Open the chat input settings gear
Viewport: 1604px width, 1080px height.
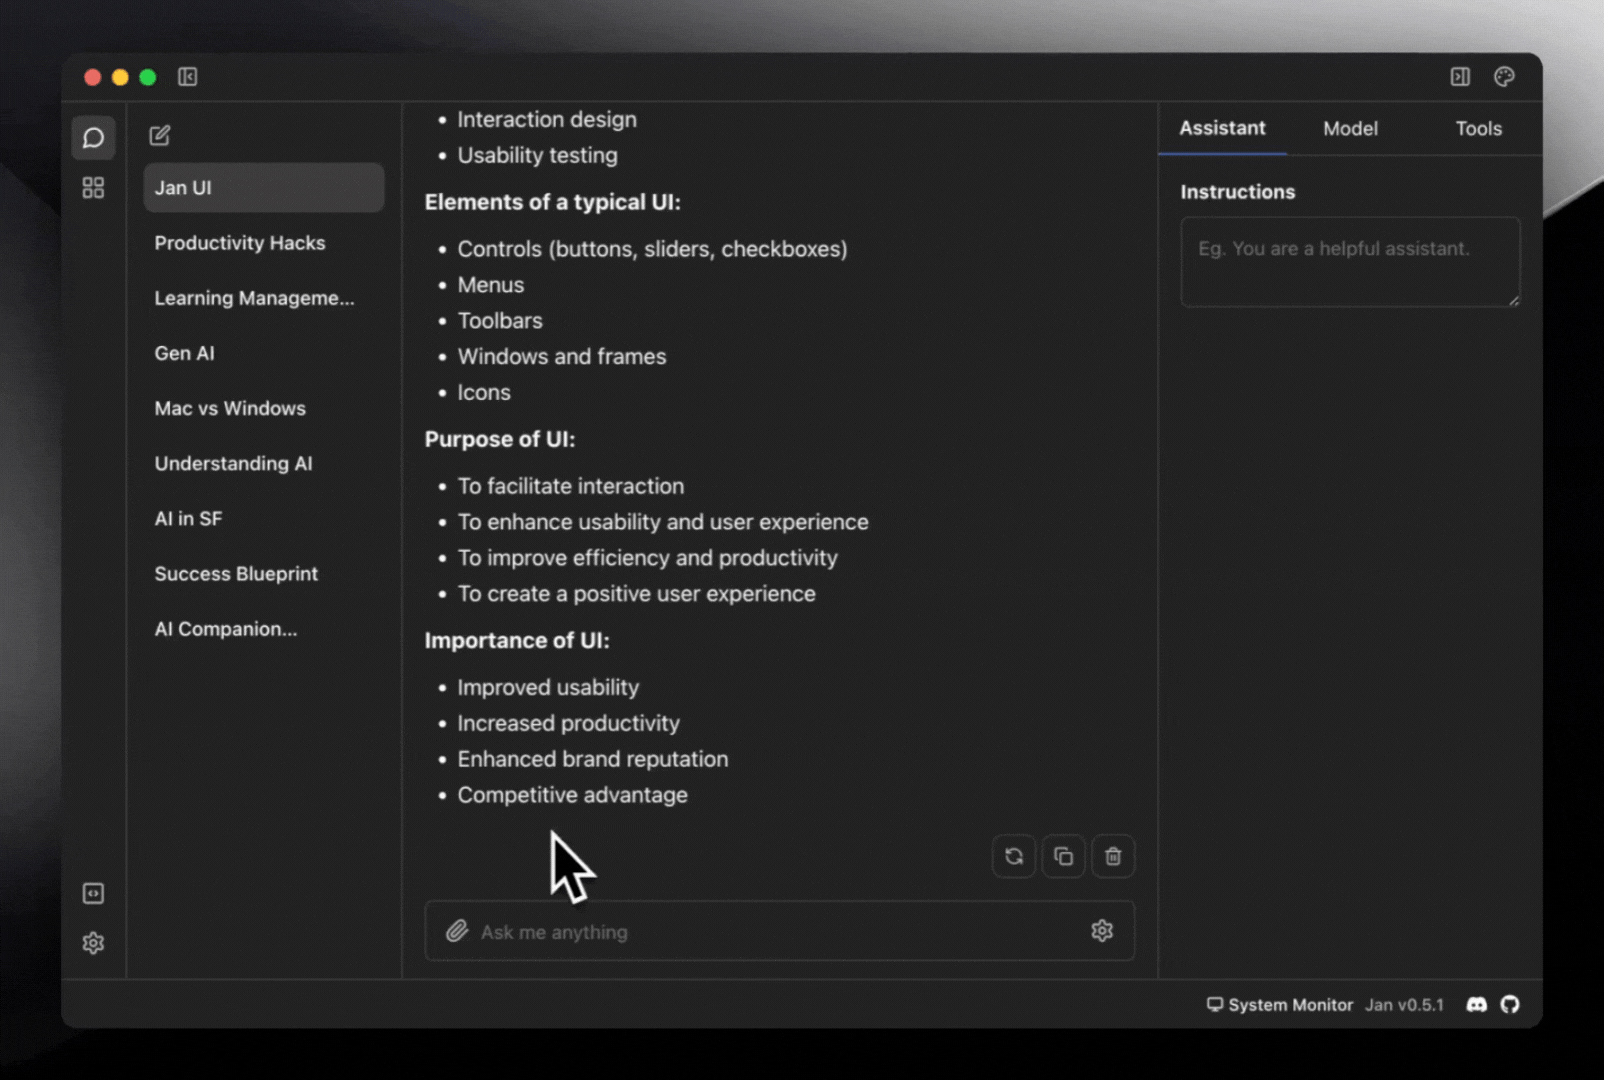pyautogui.click(x=1102, y=931)
